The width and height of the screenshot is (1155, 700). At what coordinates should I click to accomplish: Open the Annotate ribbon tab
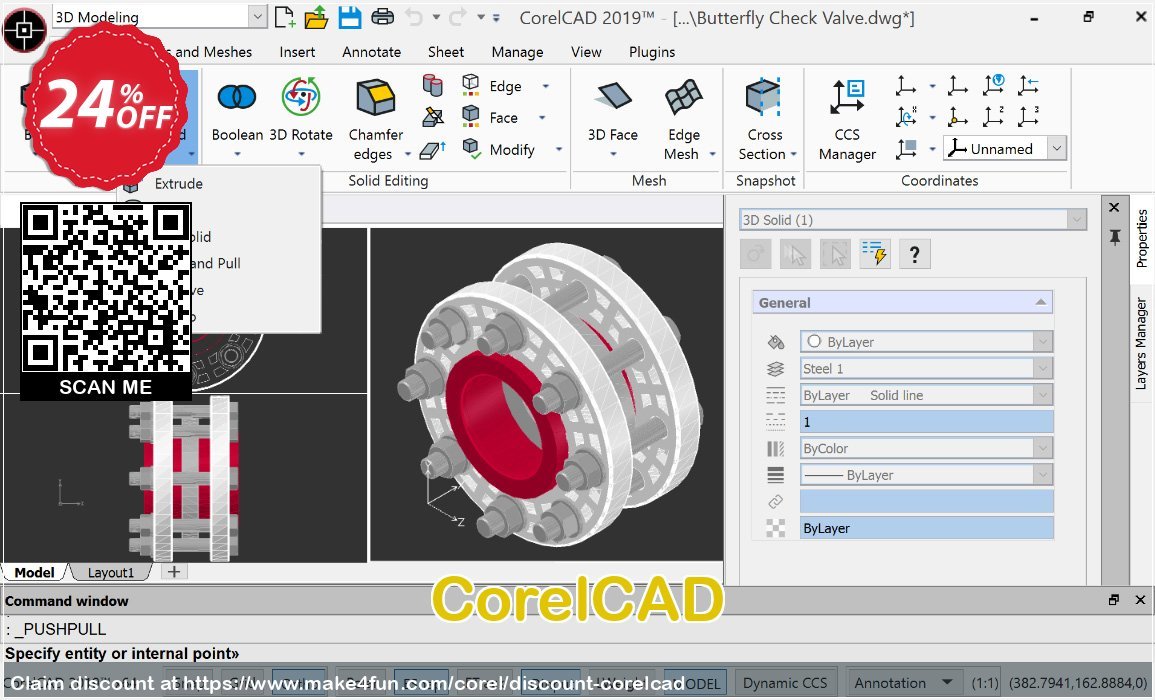371,52
